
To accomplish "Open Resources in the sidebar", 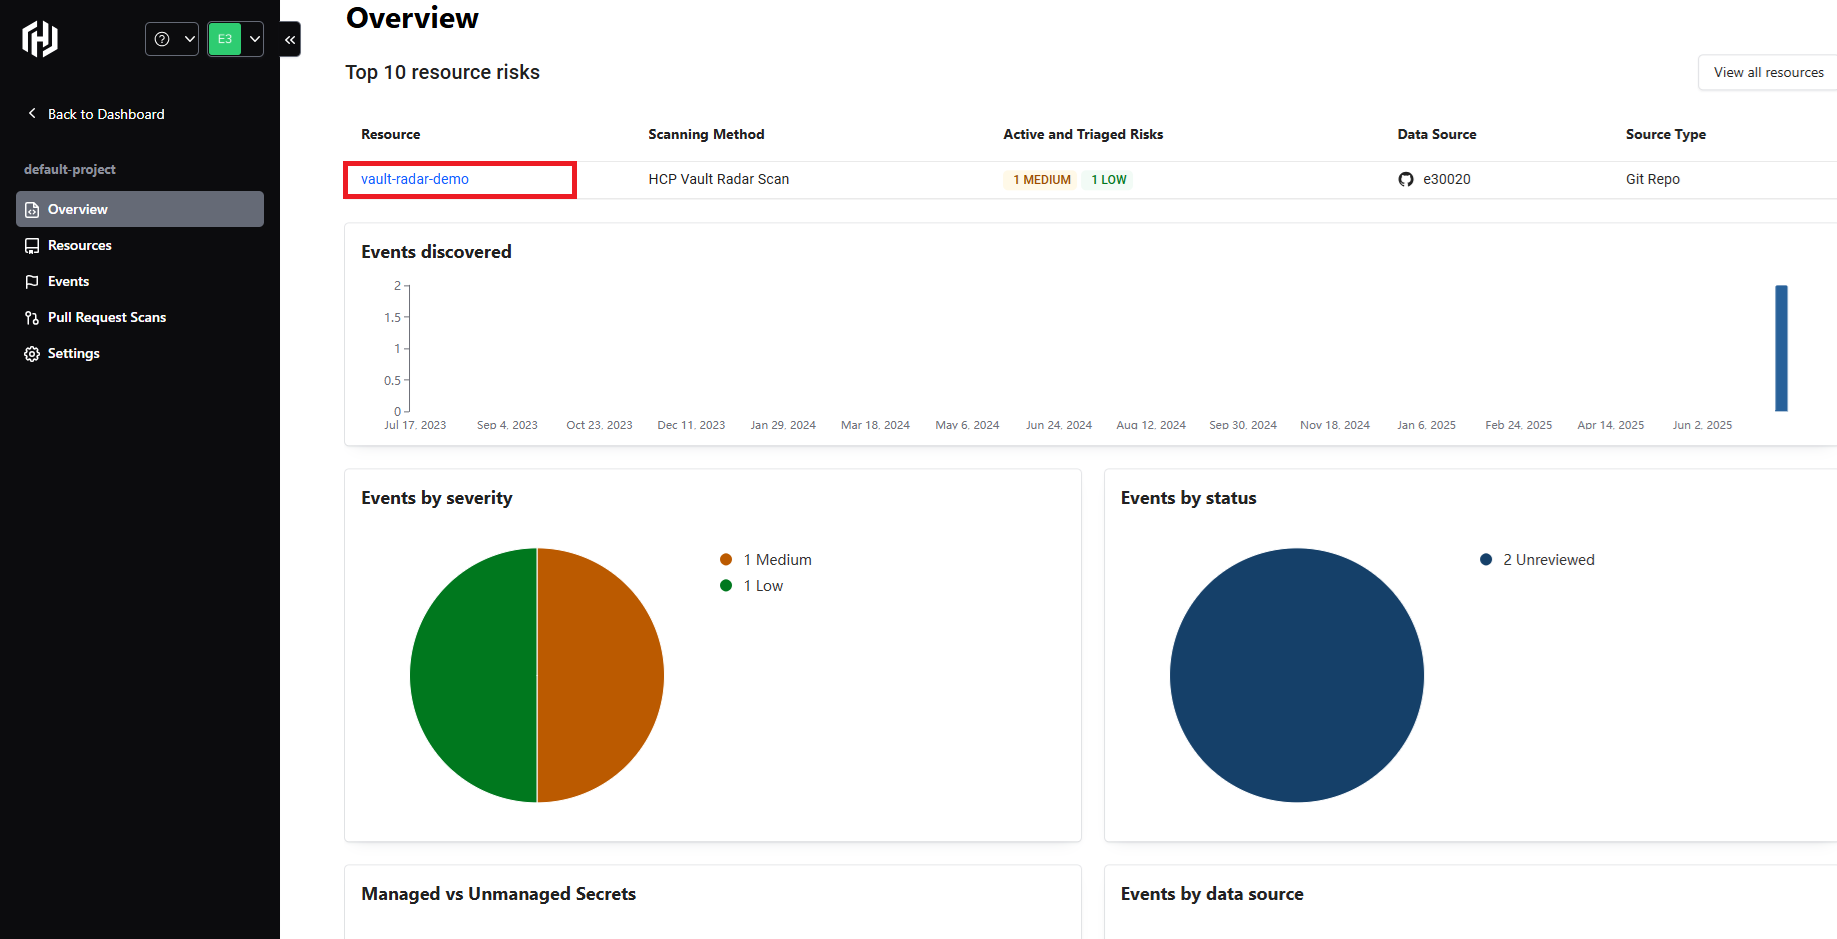I will pos(140,245).
